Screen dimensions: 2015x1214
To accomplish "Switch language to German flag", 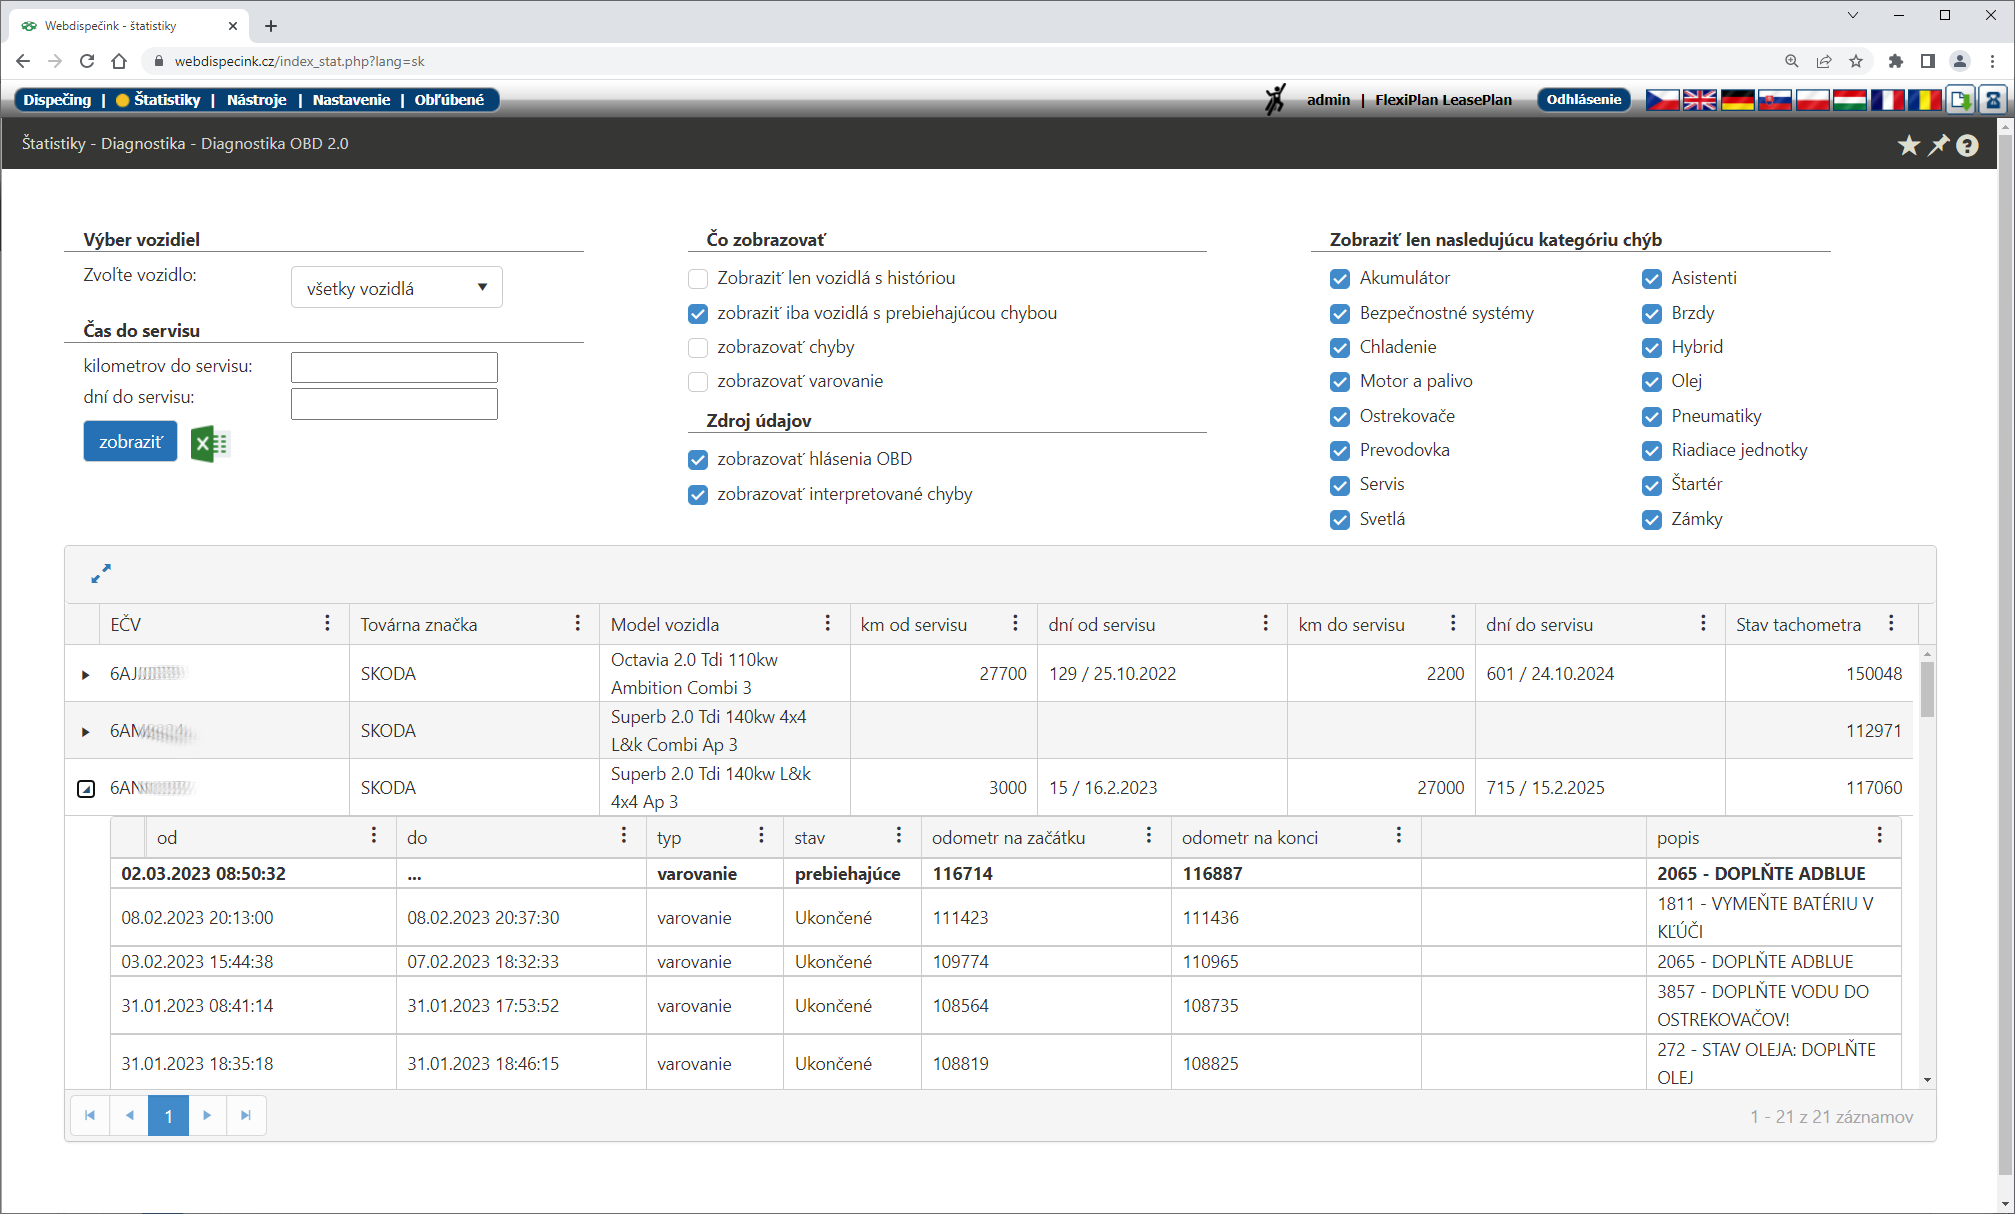I will click(1737, 100).
